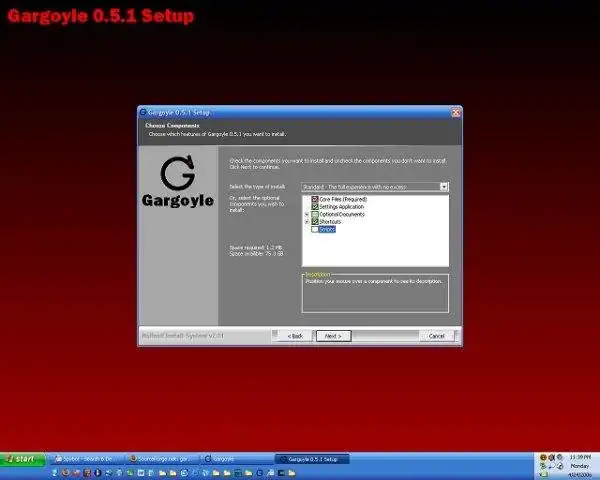Image resolution: width=600 pixels, height=480 pixels.
Task: Click the 'Space required' text
Action: coord(256,248)
